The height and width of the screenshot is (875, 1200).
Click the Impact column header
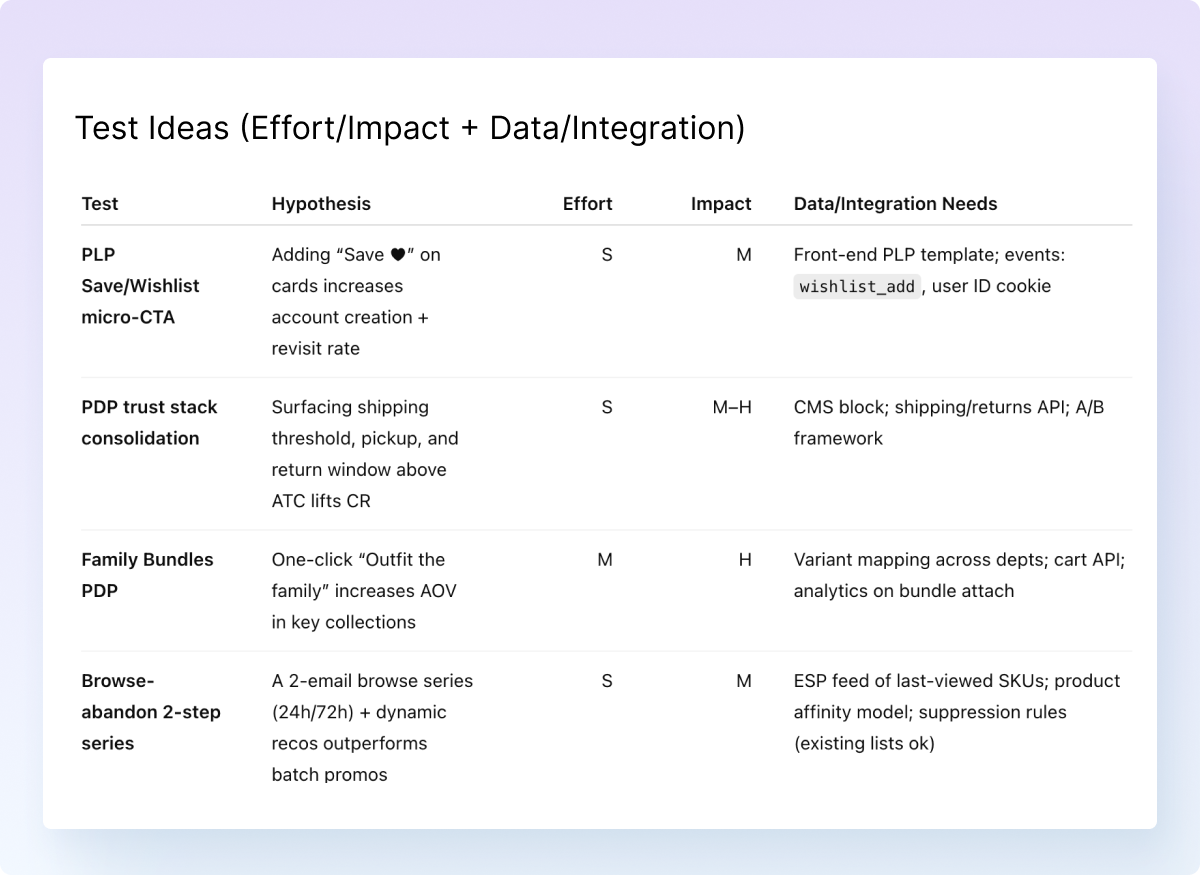(720, 204)
